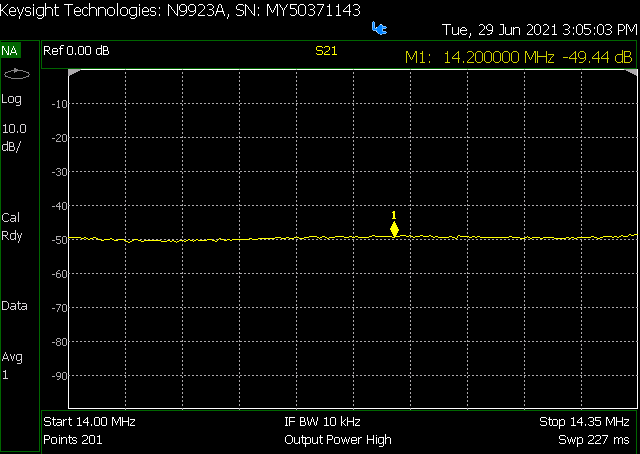
Task: Click the sweep indicator icon under NA
Action: 17,74
